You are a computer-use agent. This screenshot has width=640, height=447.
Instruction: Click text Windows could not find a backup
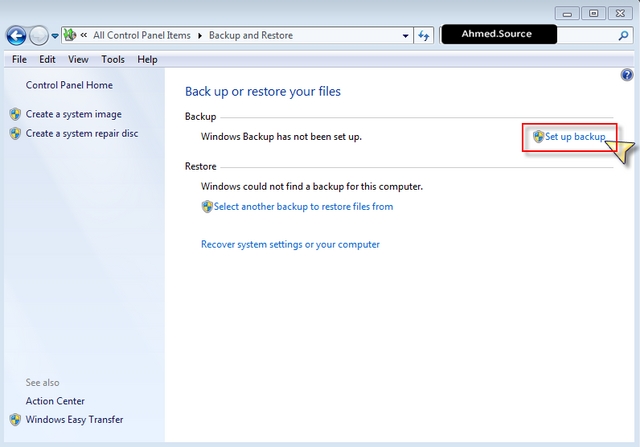[x=312, y=187]
